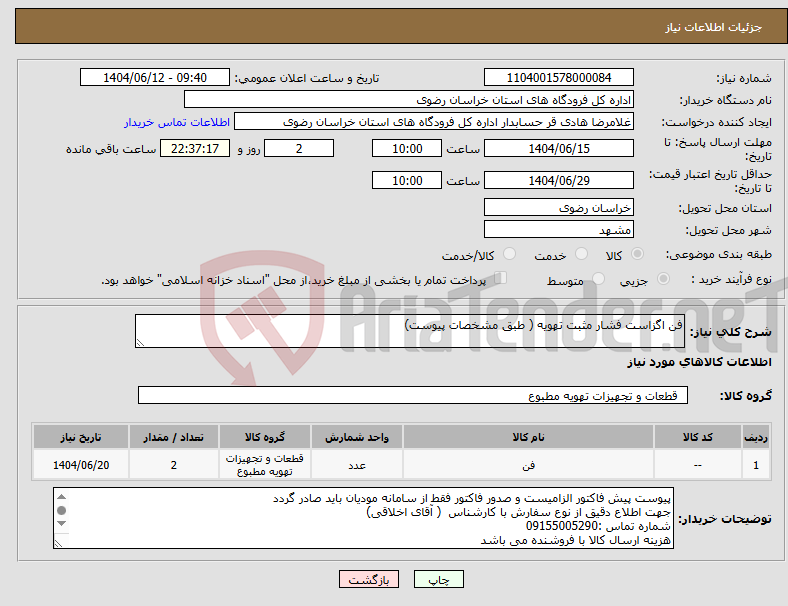Click the buyer notes scroll down arrow
This screenshot has height=606, width=788.
[61, 524]
